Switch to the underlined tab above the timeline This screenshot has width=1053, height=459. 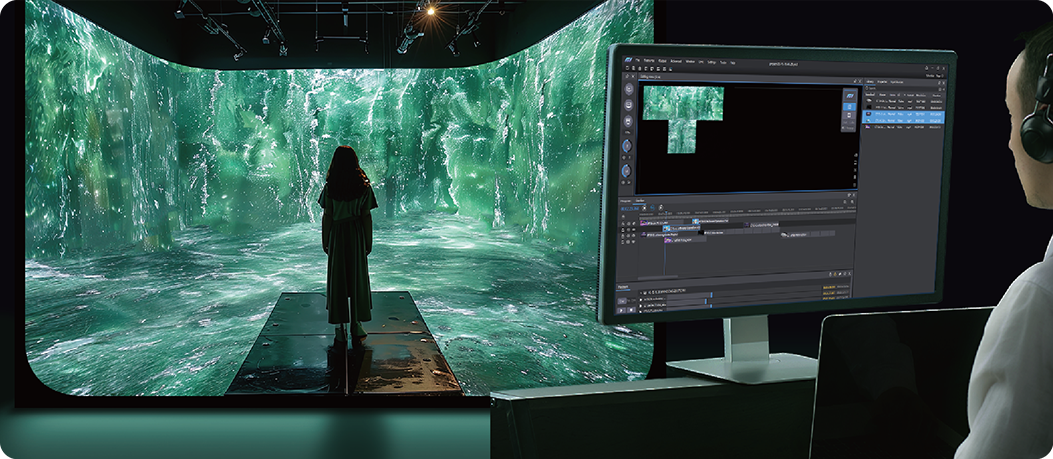[x=640, y=201]
